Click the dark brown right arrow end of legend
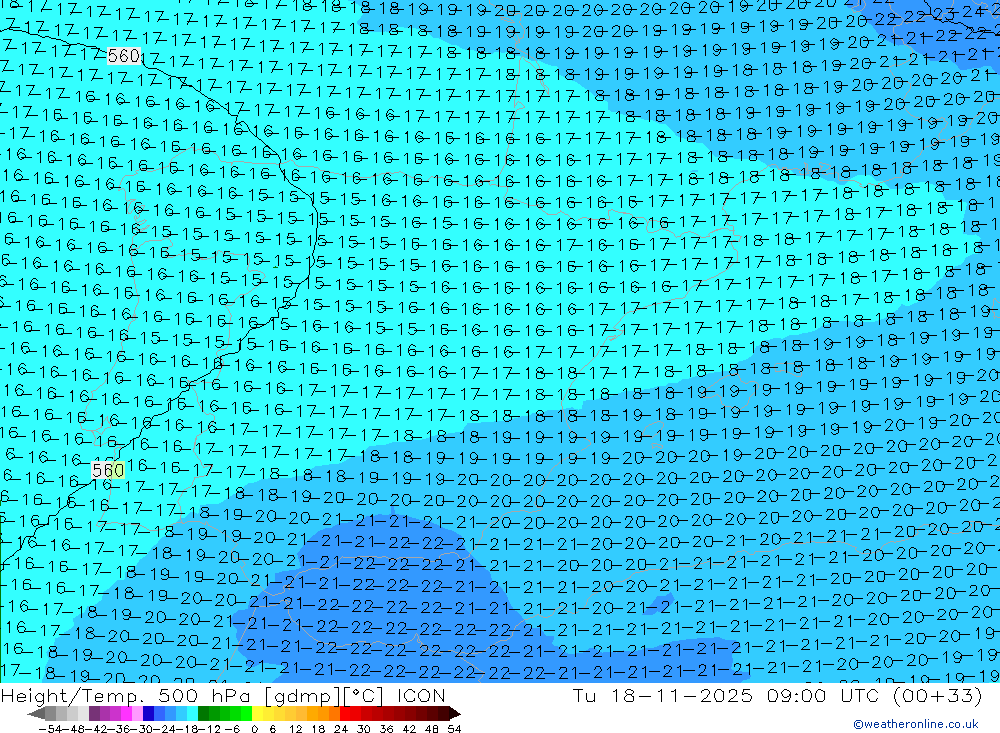The width and height of the screenshot is (1000, 733). point(455,714)
